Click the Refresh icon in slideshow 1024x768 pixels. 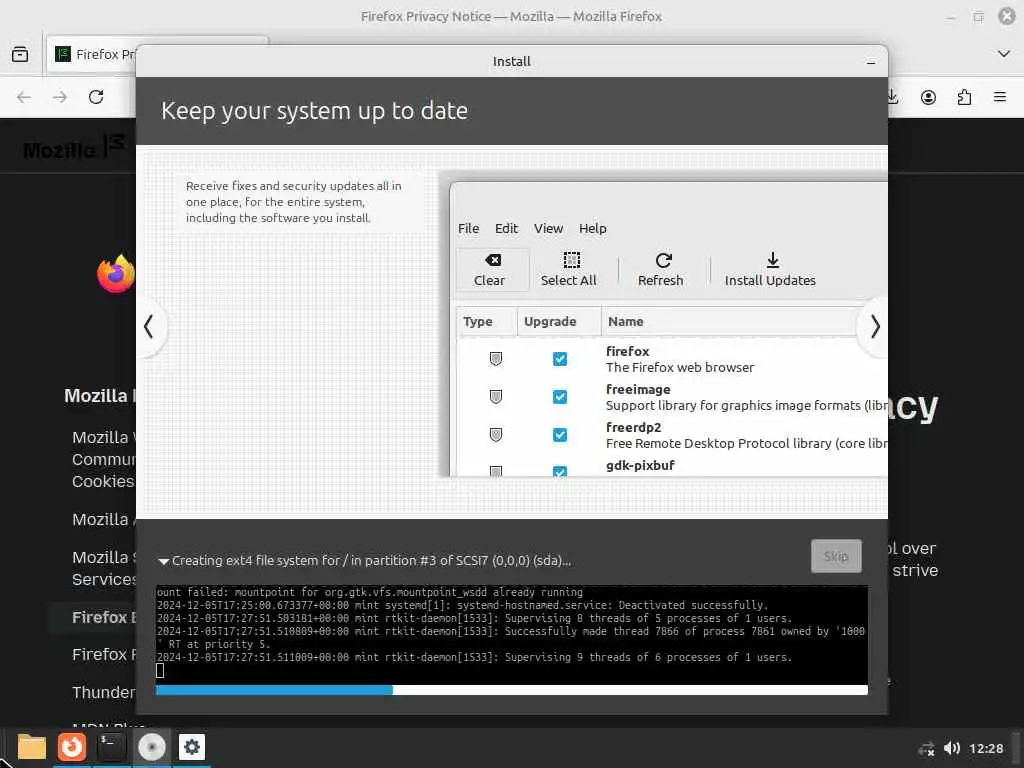pos(664,260)
